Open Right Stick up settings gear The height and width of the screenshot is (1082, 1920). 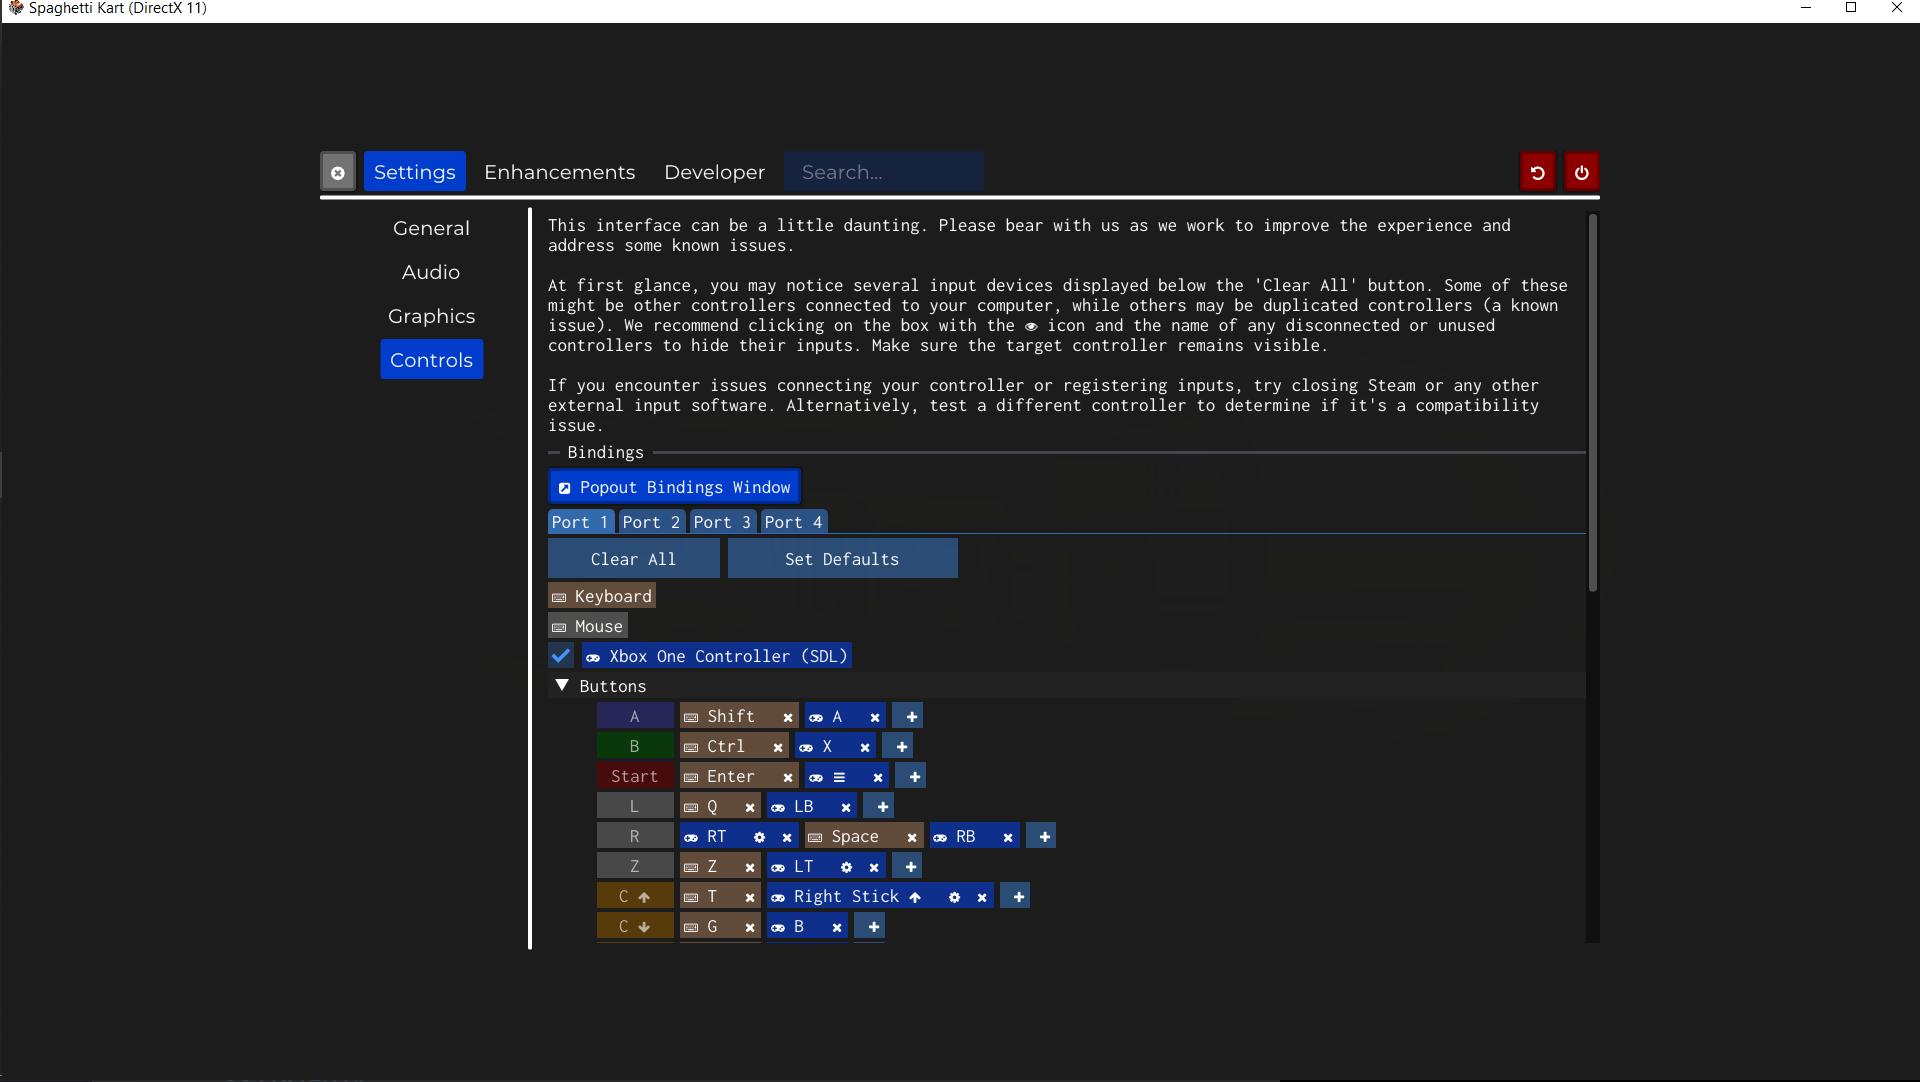[954, 897]
